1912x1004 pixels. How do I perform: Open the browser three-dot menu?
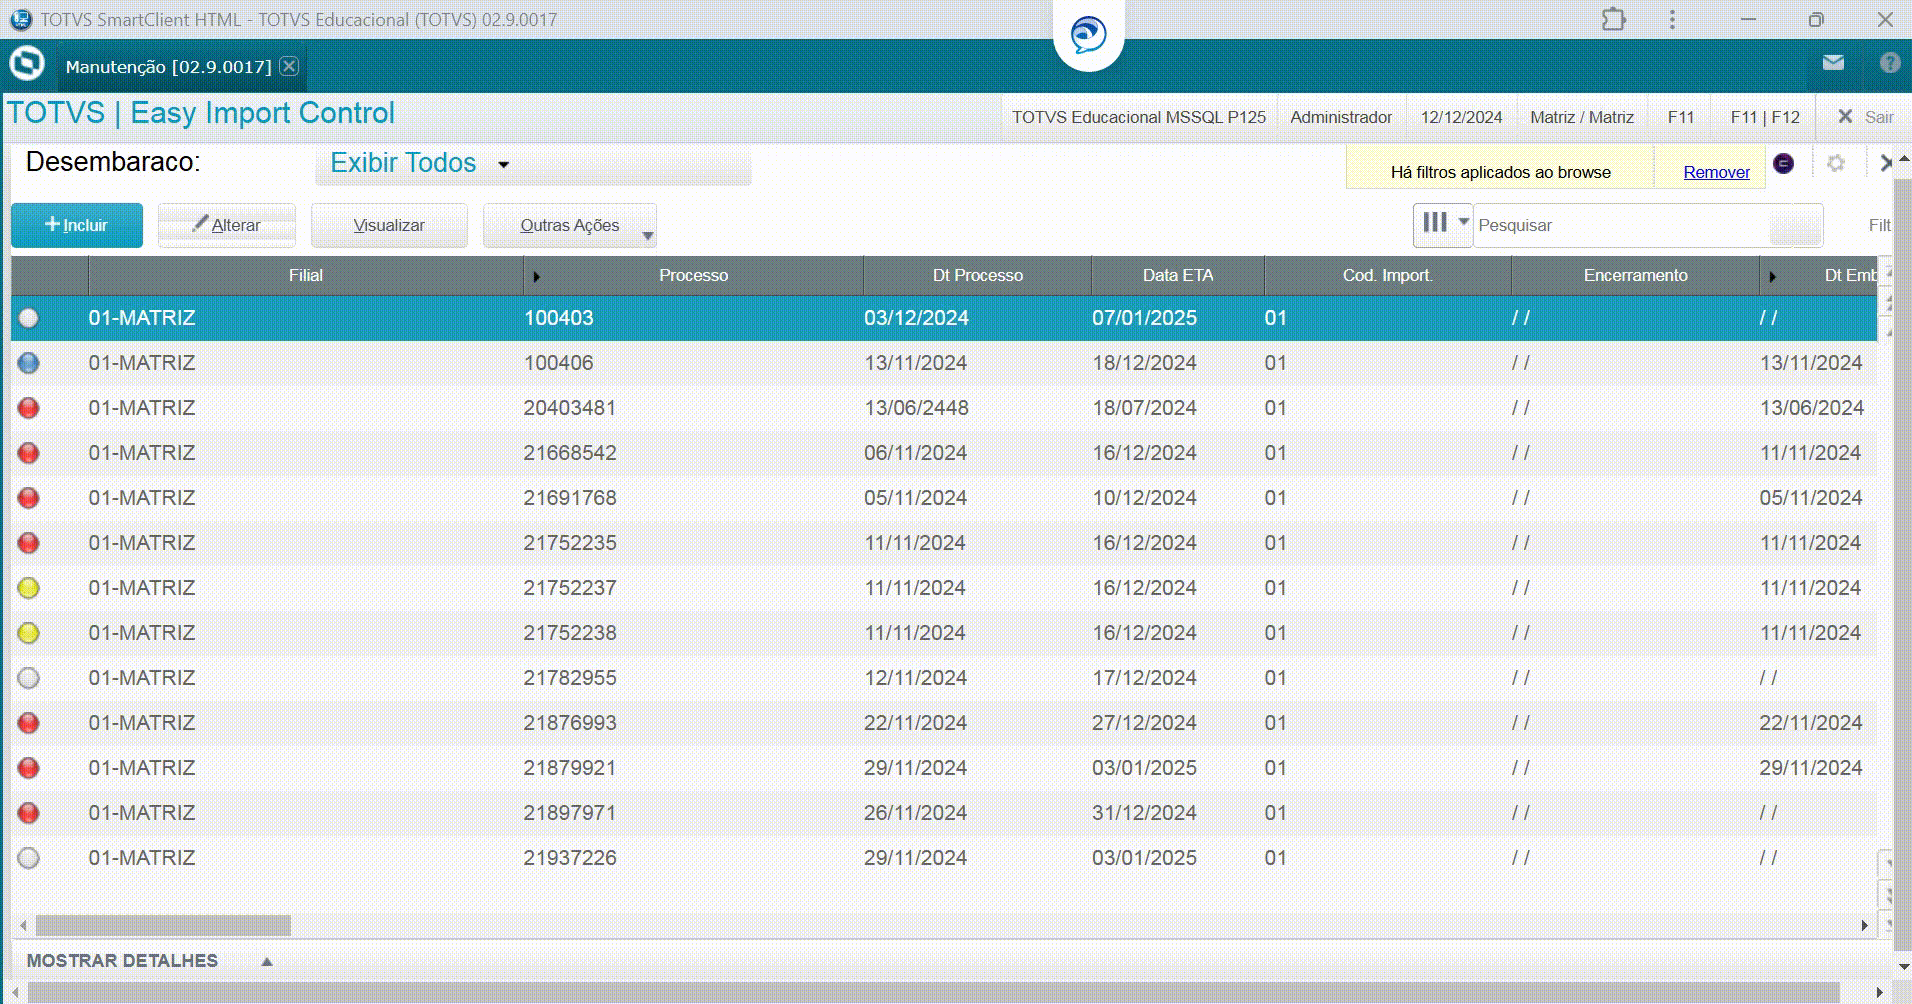point(1672,19)
